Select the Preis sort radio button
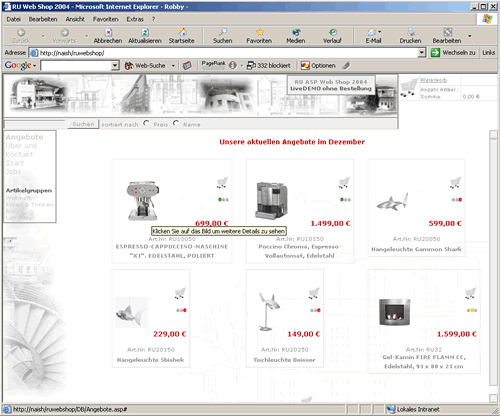500x416 pixels. point(146,123)
